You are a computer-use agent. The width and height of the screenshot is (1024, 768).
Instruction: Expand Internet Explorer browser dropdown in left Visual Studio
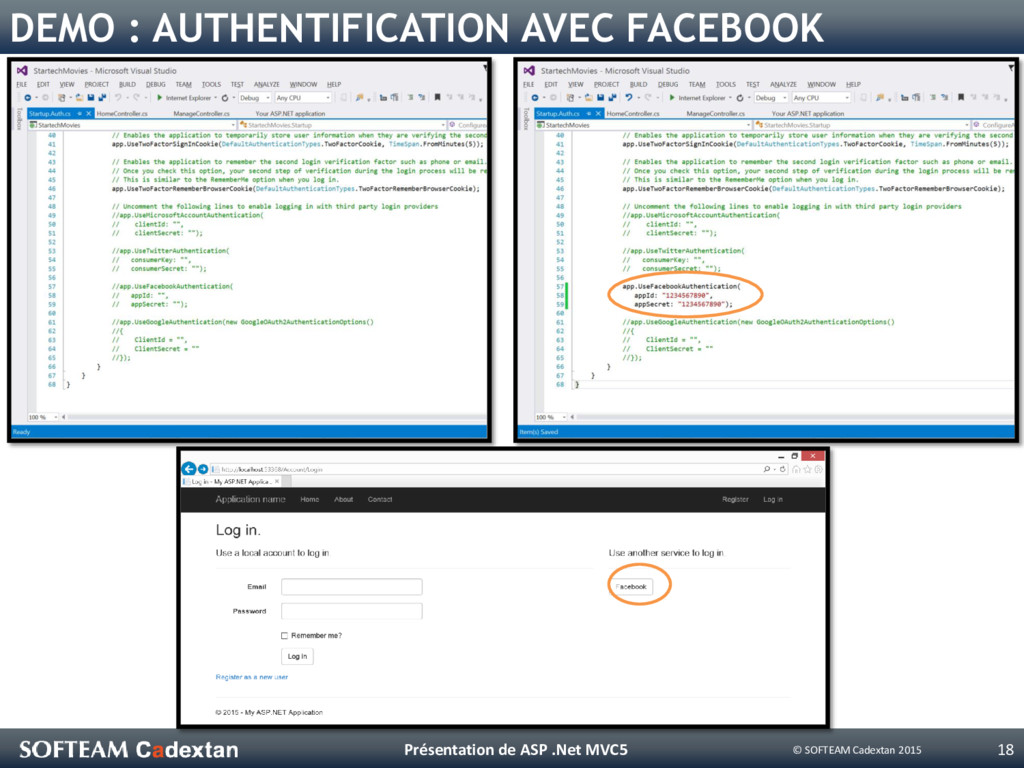pos(216,98)
